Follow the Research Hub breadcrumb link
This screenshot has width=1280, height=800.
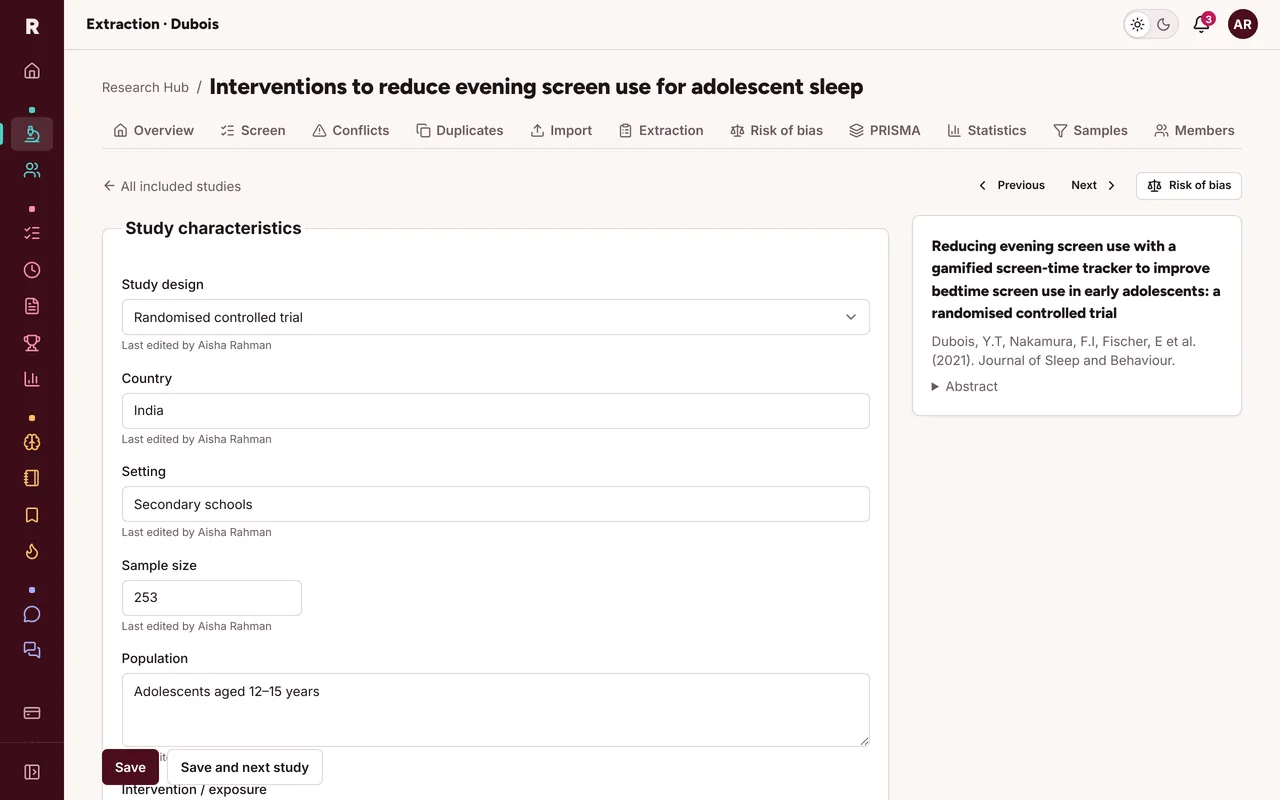pos(145,87)
